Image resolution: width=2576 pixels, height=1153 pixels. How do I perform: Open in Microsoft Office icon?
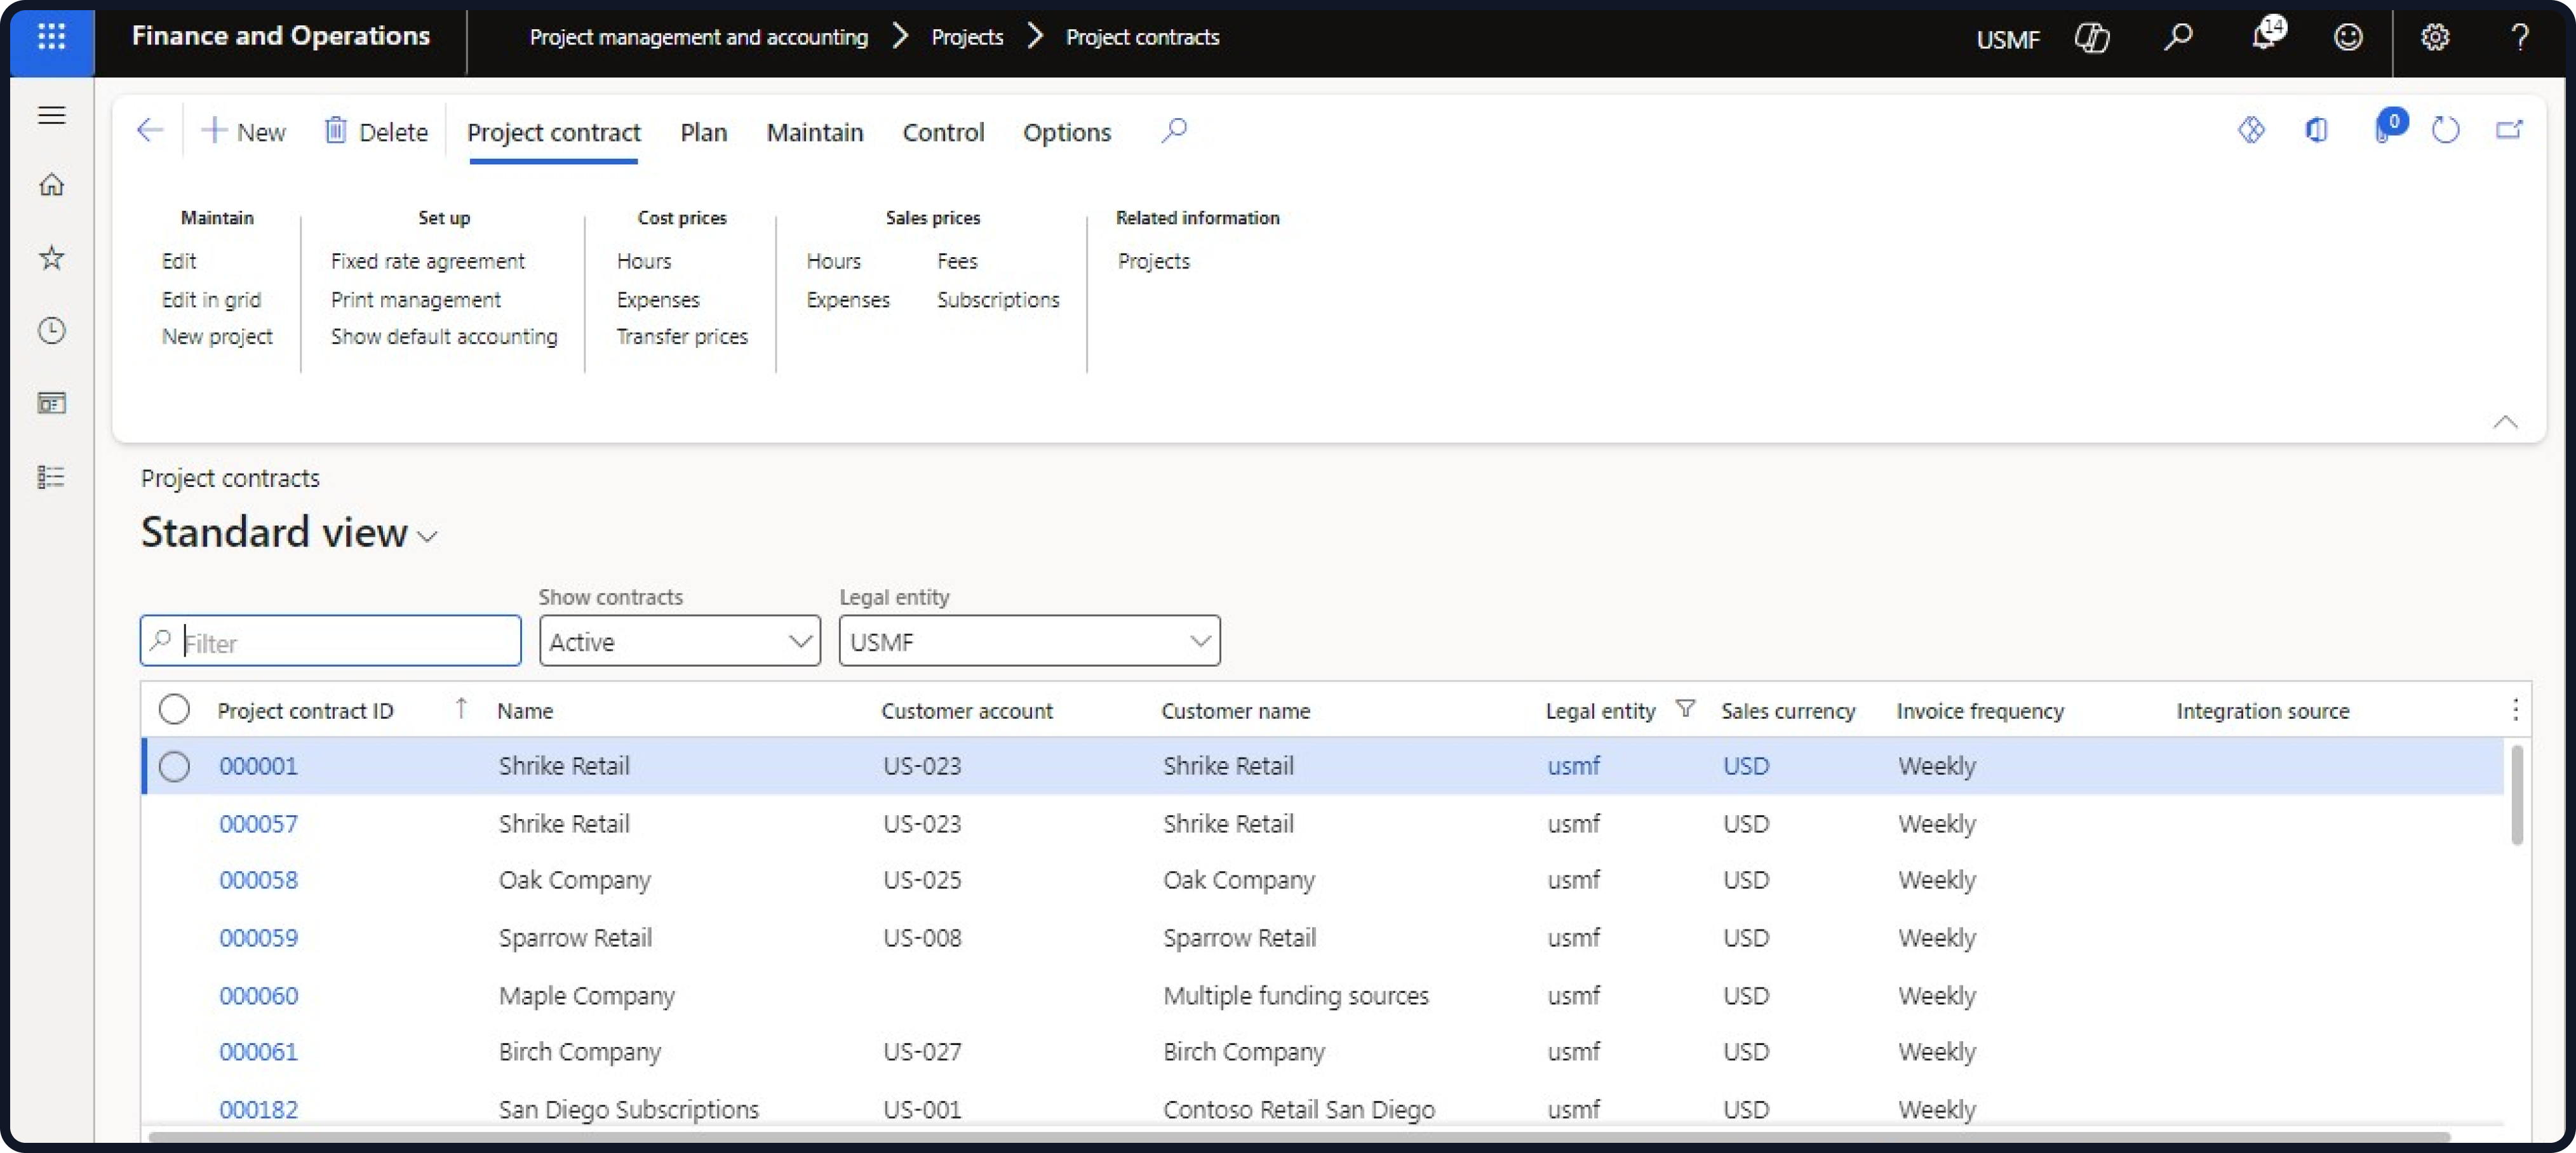coord(2316,130)
